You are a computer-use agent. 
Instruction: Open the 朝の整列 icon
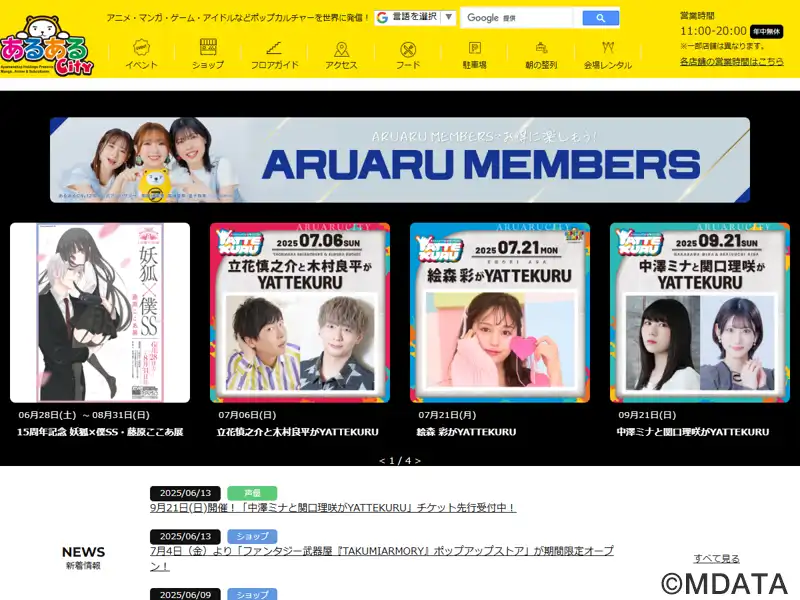[541, 48]
